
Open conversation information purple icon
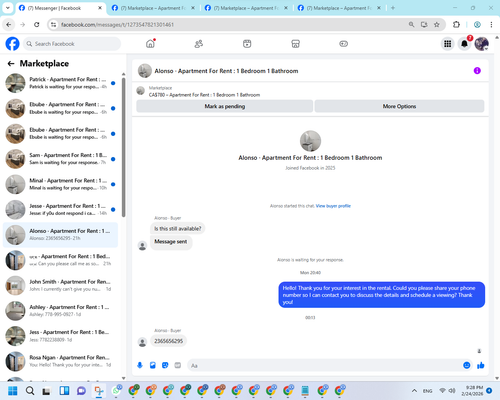click(477, 71)
